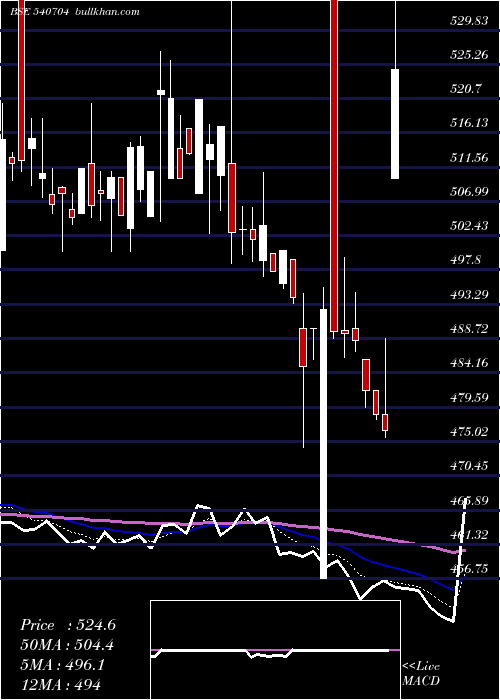Click the 50MA : 504.4 readout
500x700 pixels.
(67, 645)
